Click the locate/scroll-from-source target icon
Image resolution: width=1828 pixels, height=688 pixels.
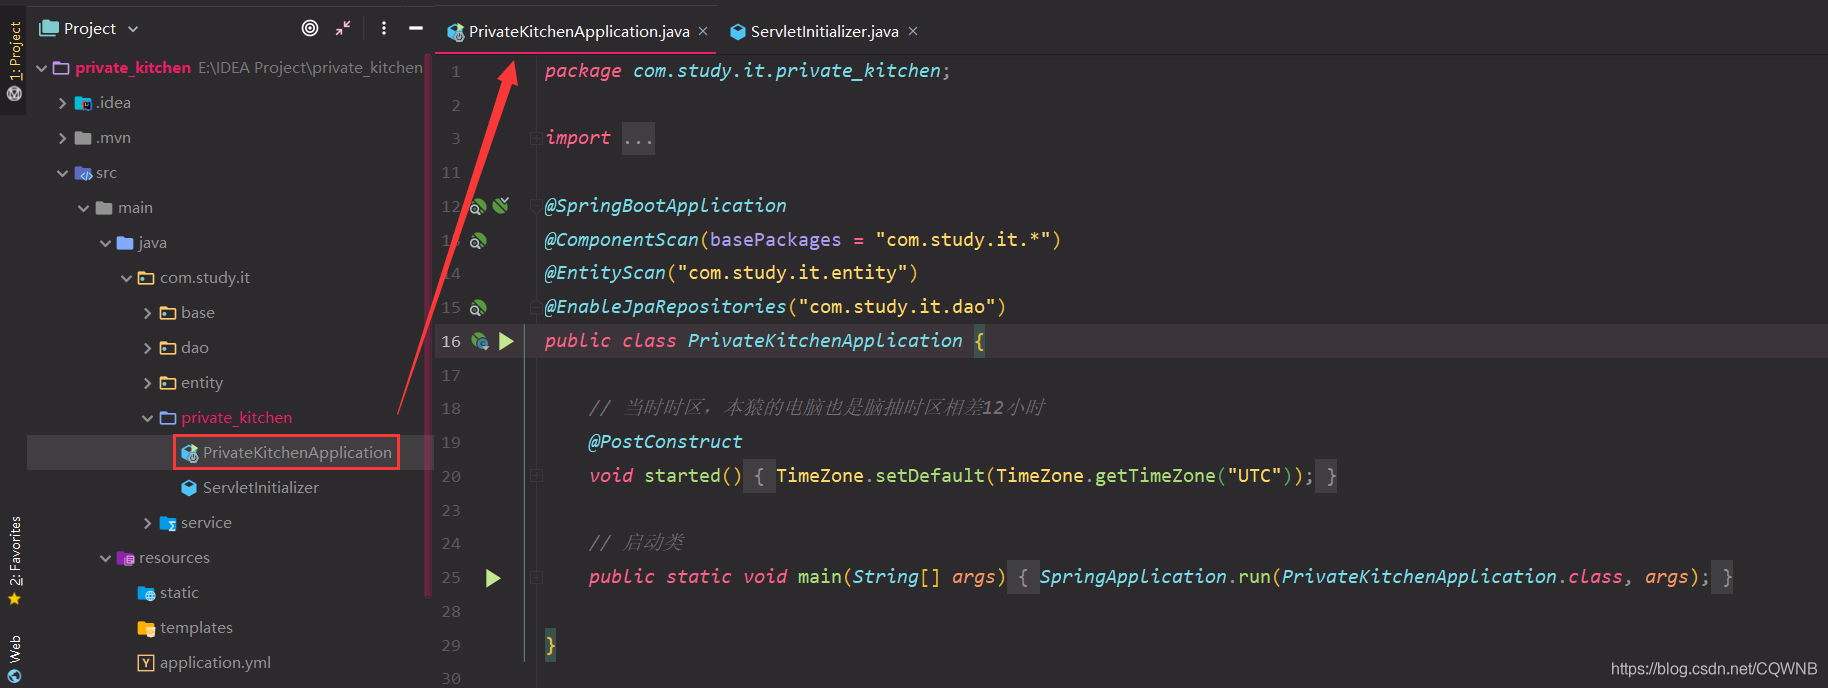pos(310,28)
